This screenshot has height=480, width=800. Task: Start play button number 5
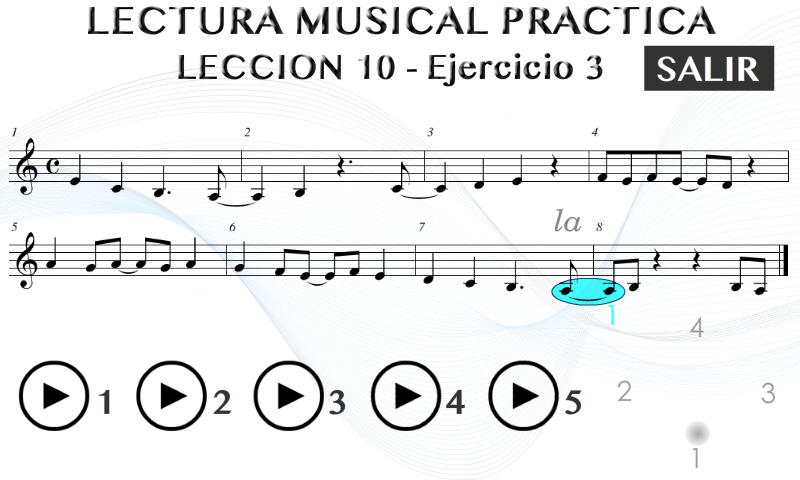click(x=523, y=396)
